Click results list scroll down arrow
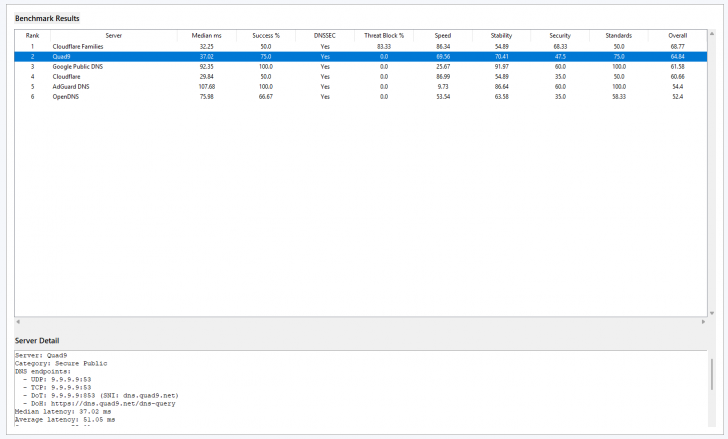Screen dimensions: 728x439 (712, 314)
